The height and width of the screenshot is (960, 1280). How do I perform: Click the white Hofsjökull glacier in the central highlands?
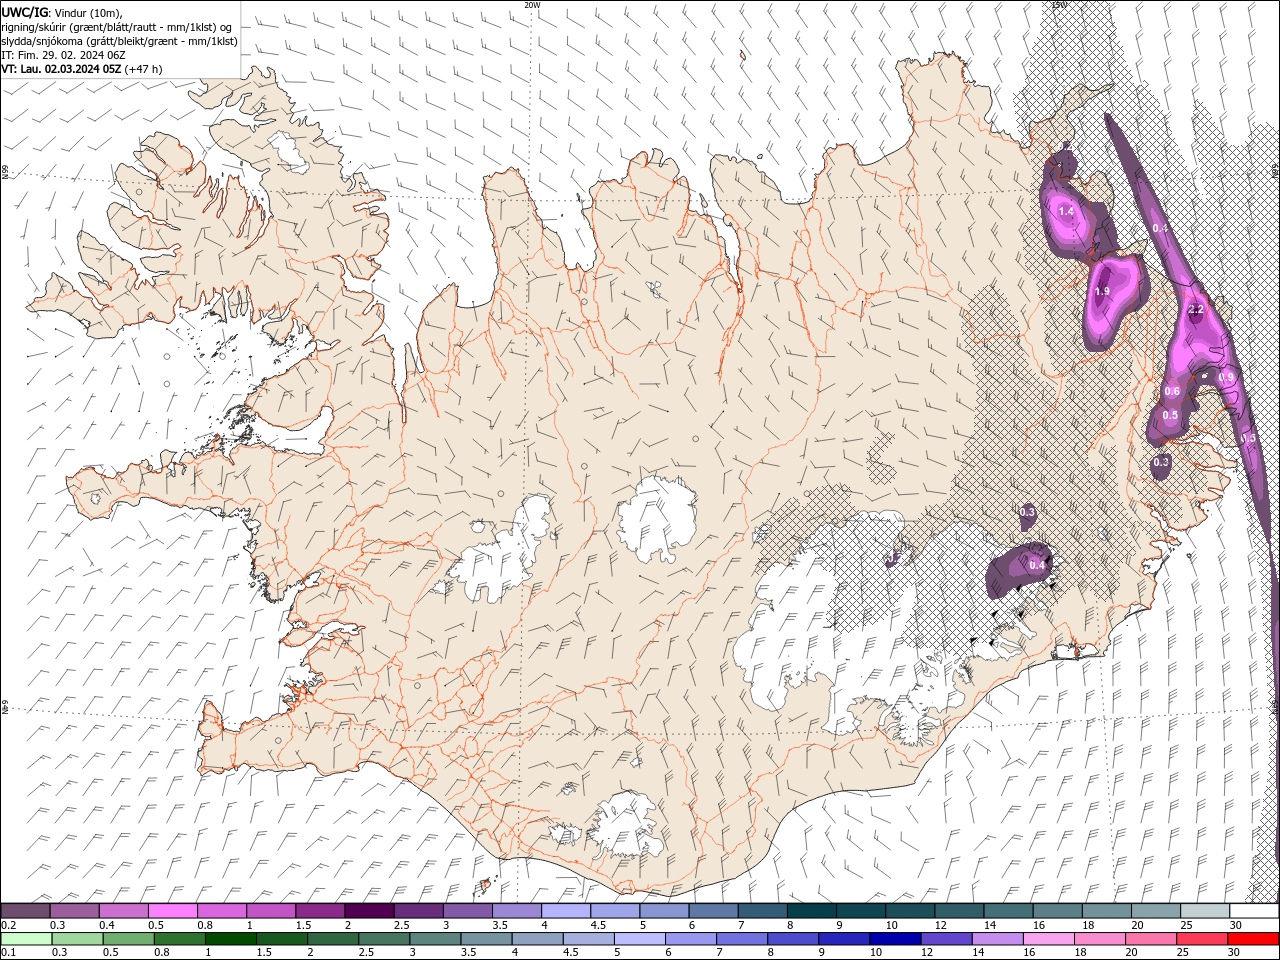pyautogui.click(x=657, y=518)
